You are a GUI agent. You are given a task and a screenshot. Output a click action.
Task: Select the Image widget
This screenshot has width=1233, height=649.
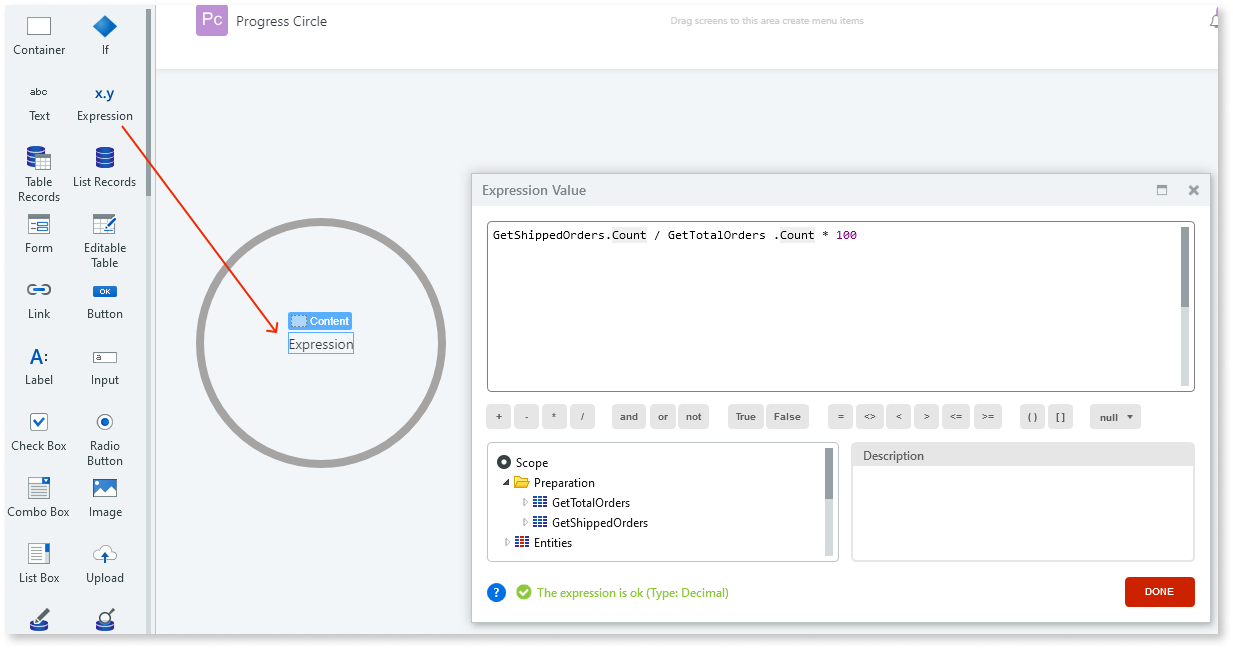[x=104, y=495]
